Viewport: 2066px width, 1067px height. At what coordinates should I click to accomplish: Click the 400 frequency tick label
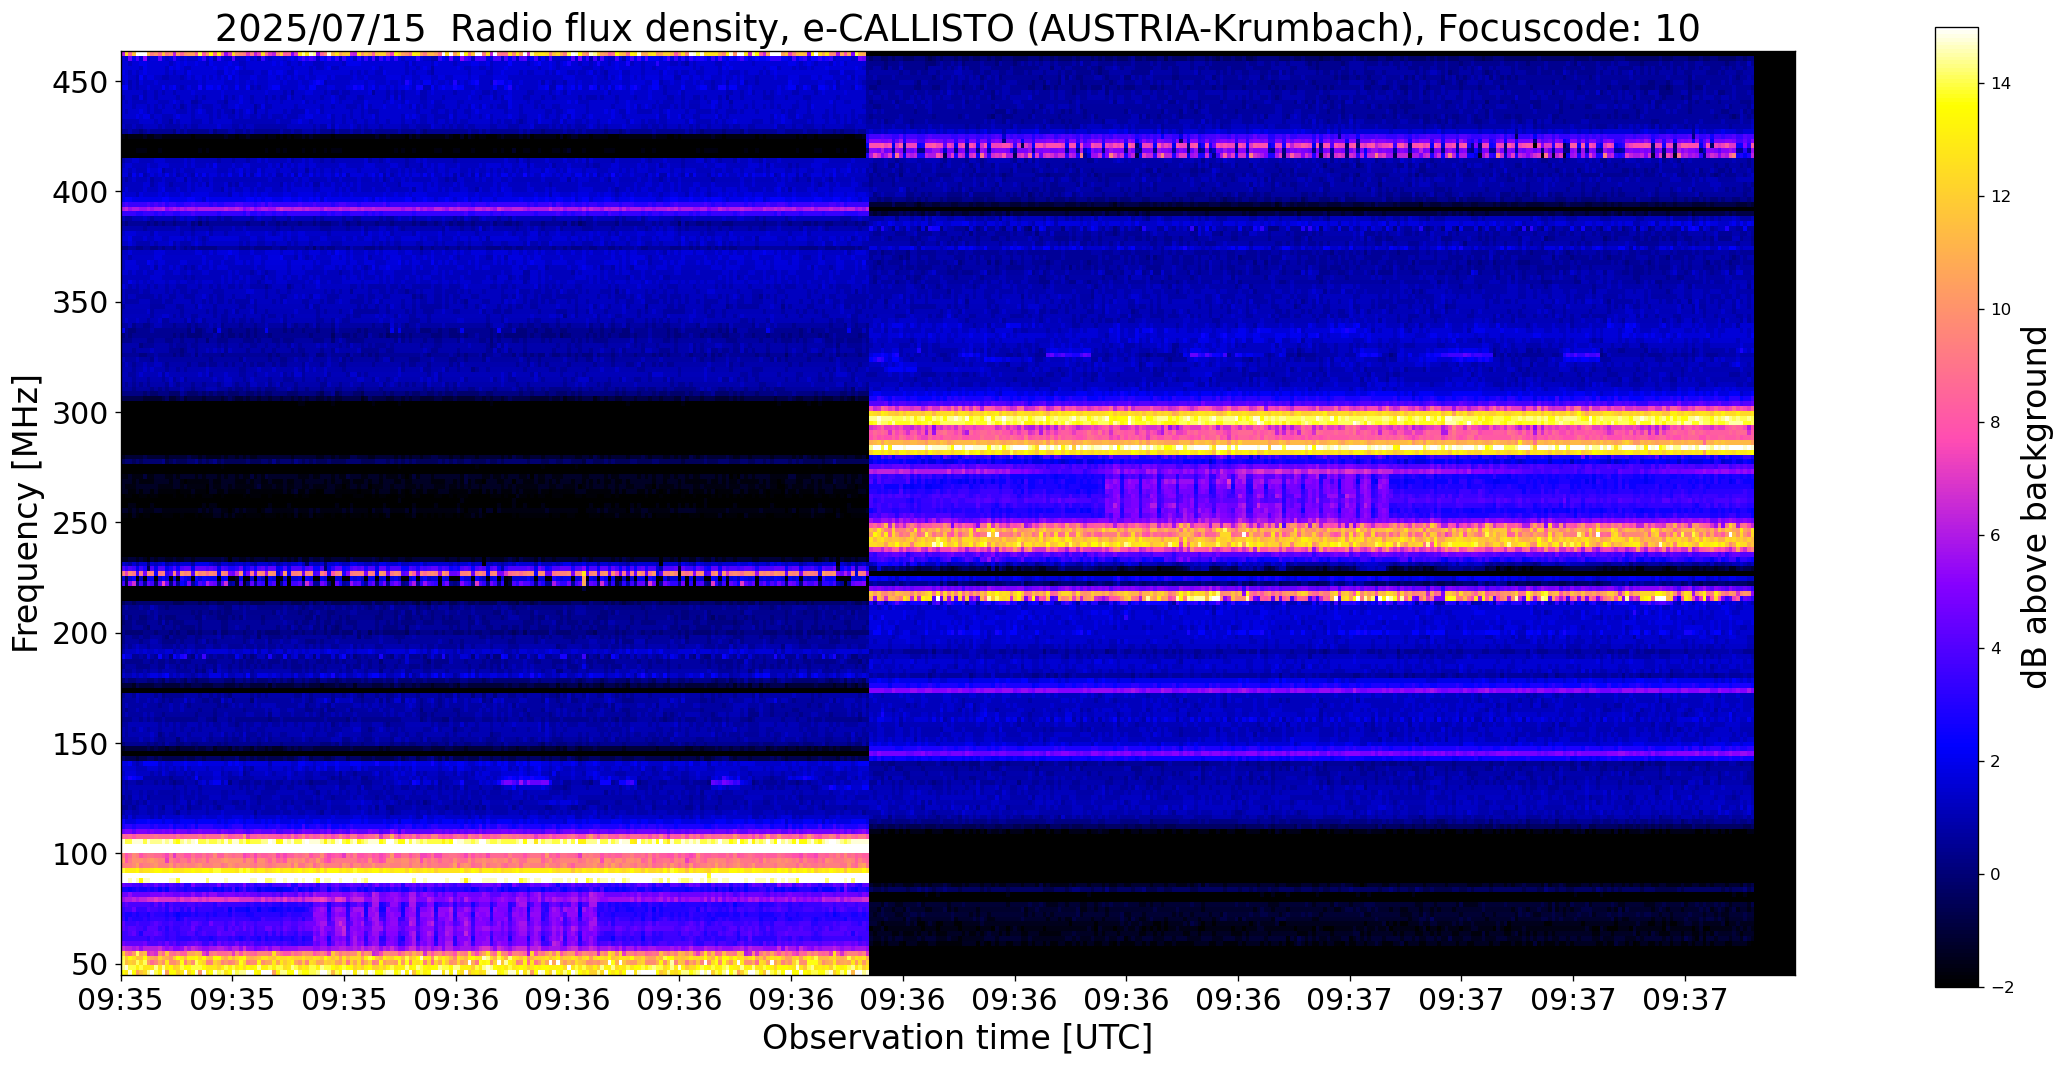tap(79, 191)
